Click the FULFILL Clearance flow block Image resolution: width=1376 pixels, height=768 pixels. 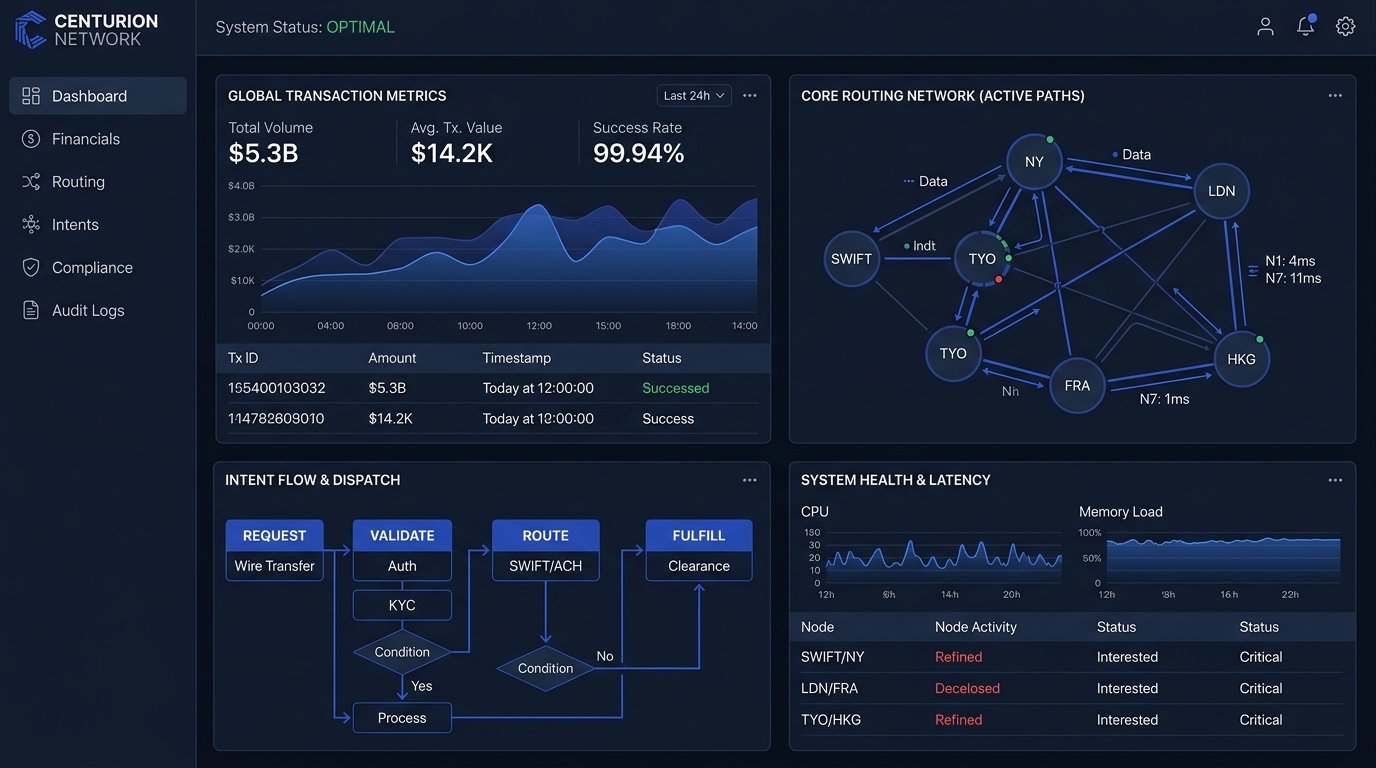tap(699, 550)
